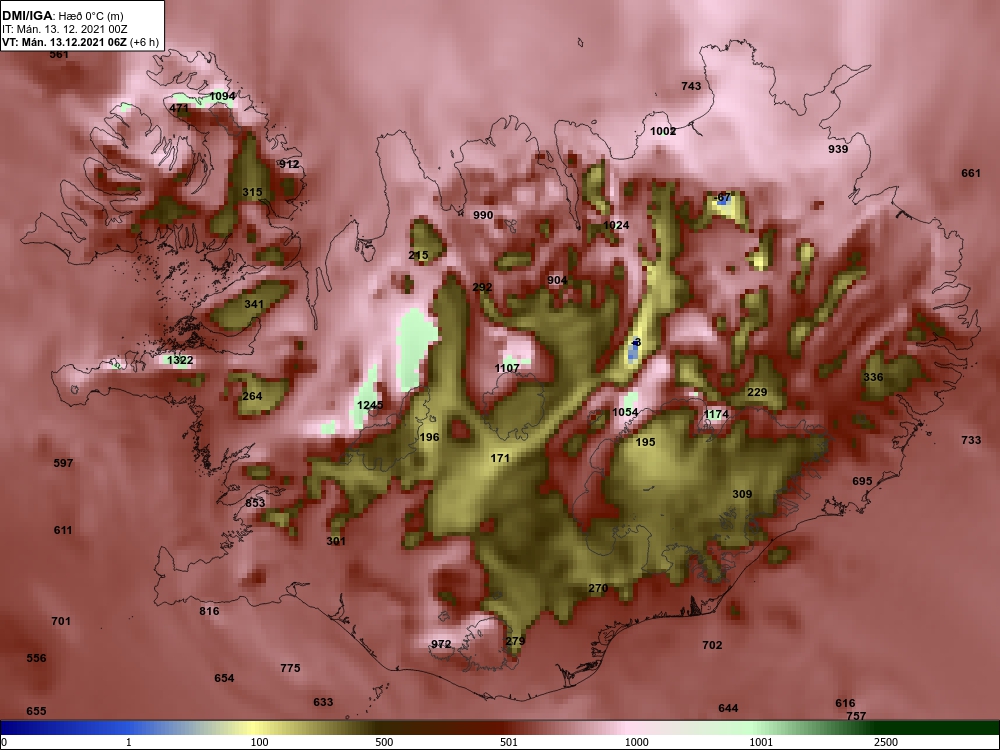Click the map value 654

point(224,679)
